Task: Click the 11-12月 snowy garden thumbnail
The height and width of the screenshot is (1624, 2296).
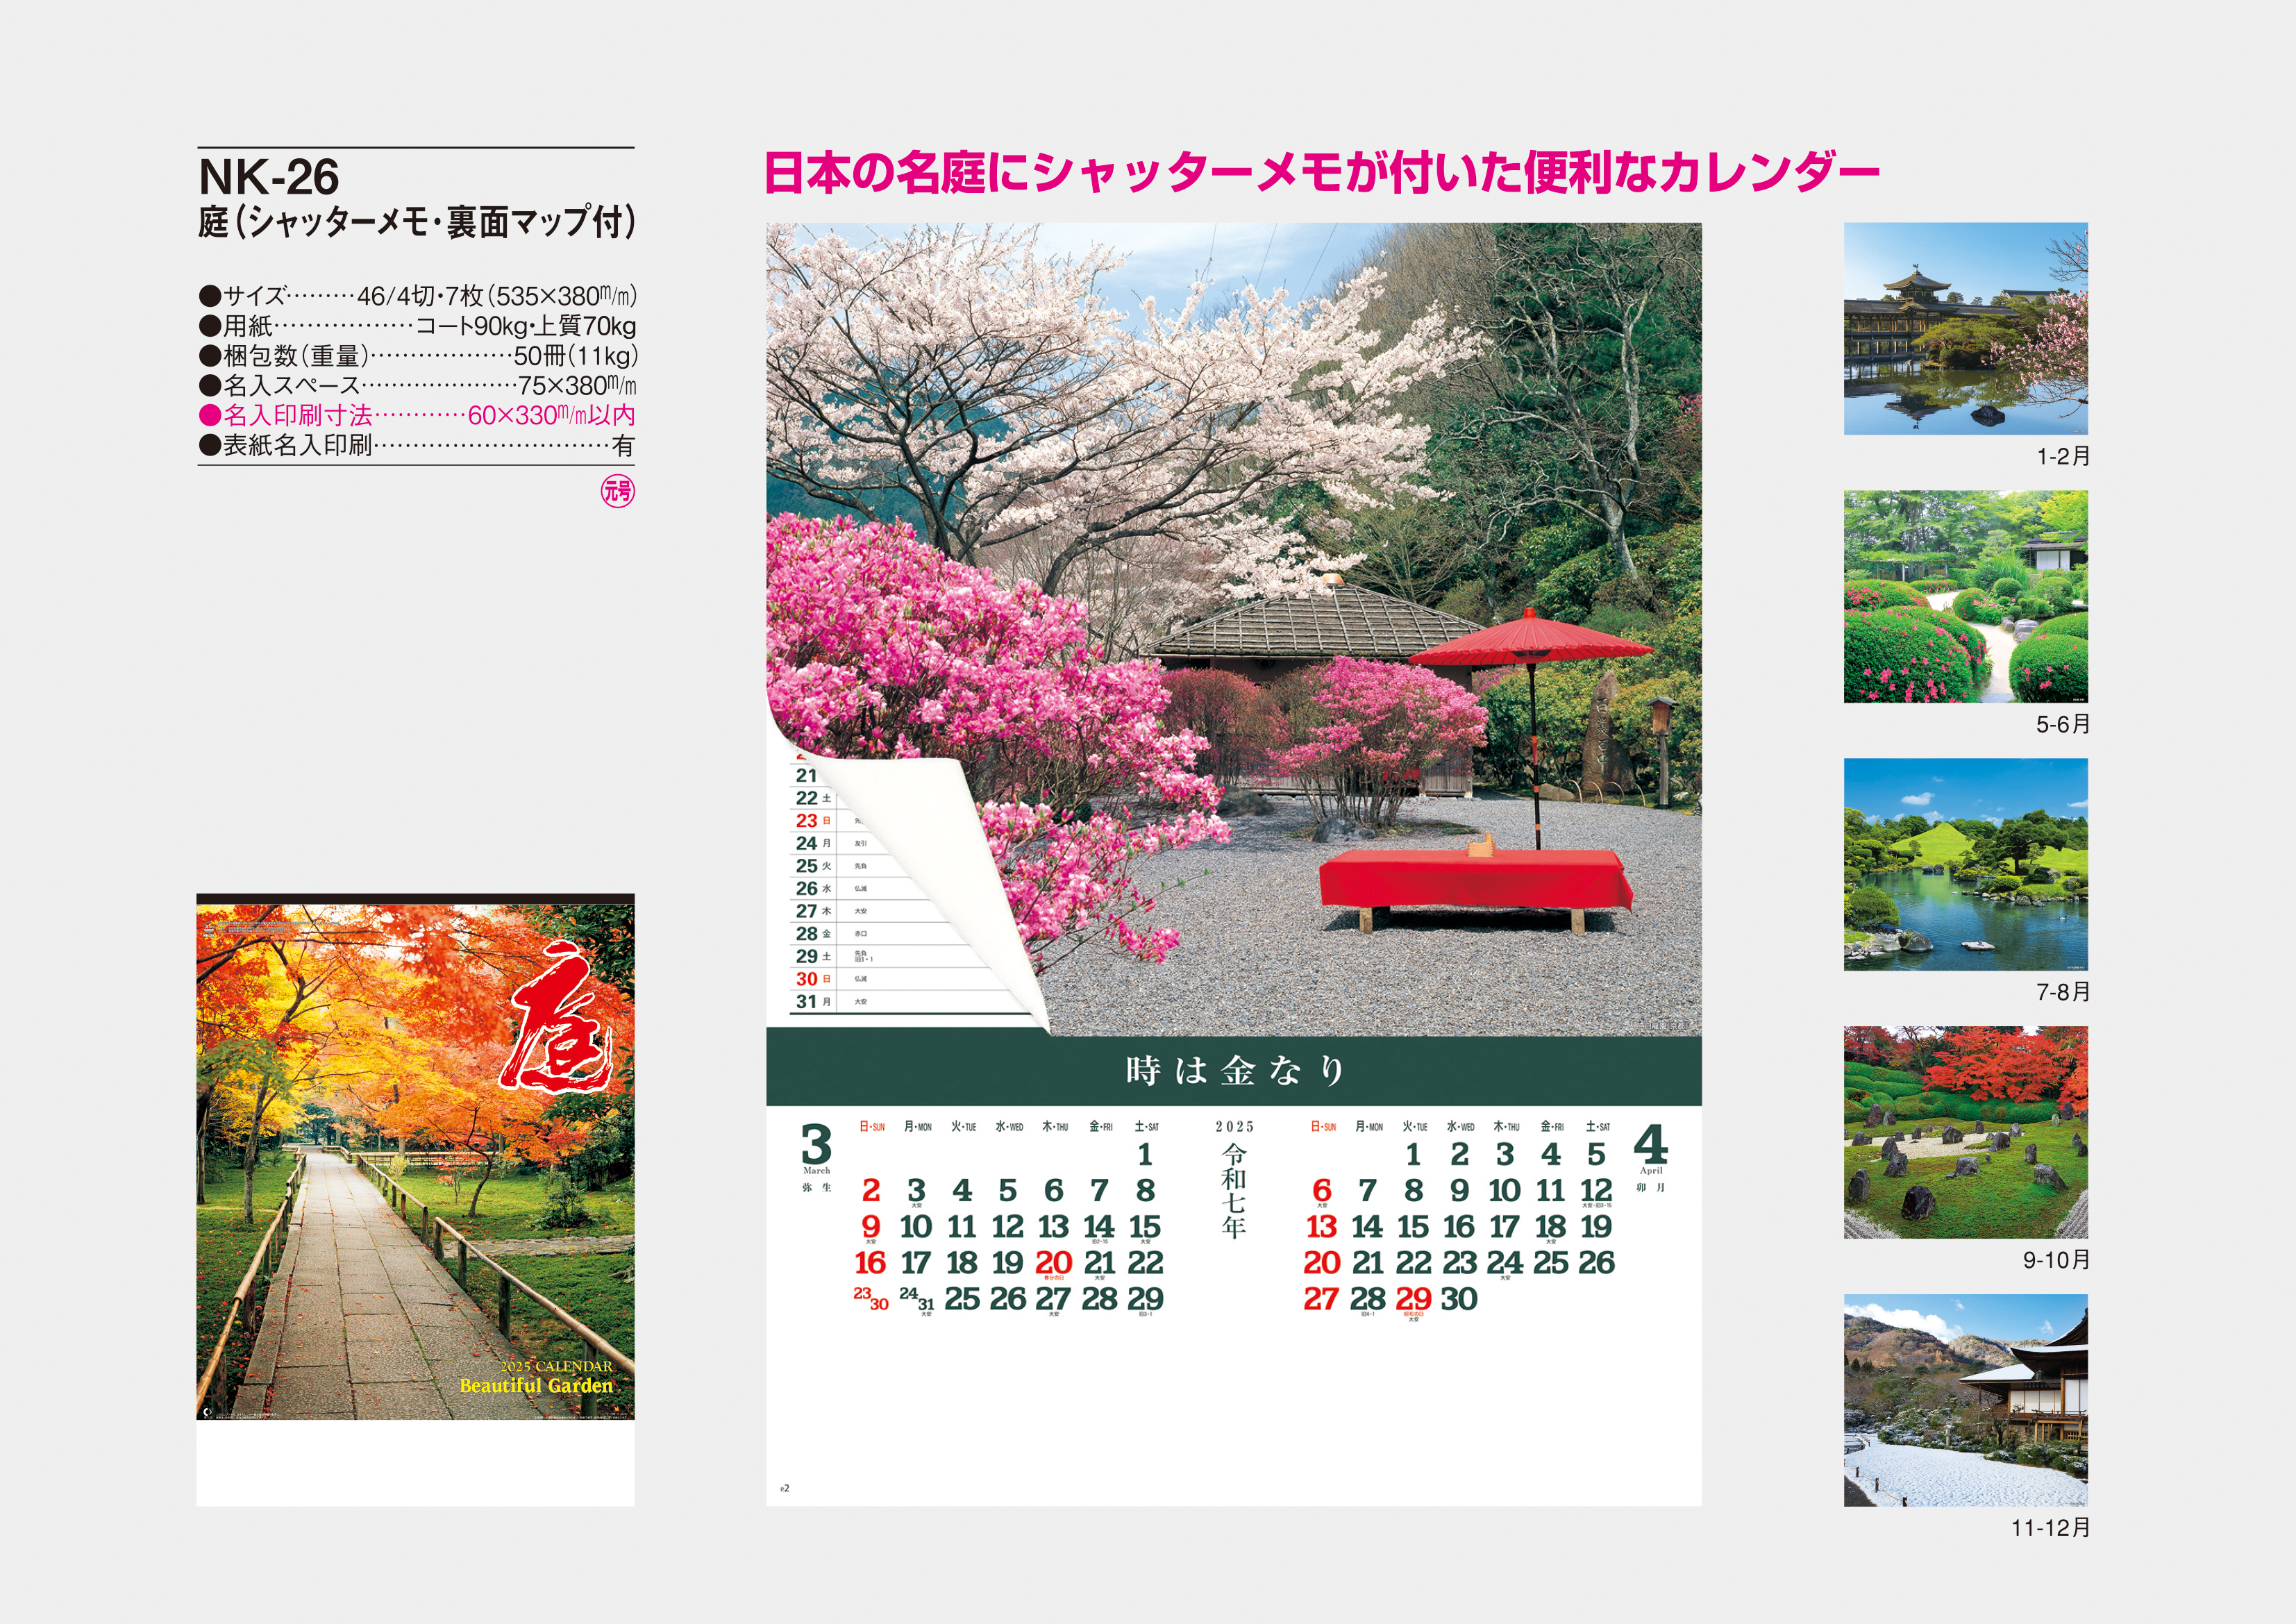Action: (x=1965, y=1400)
